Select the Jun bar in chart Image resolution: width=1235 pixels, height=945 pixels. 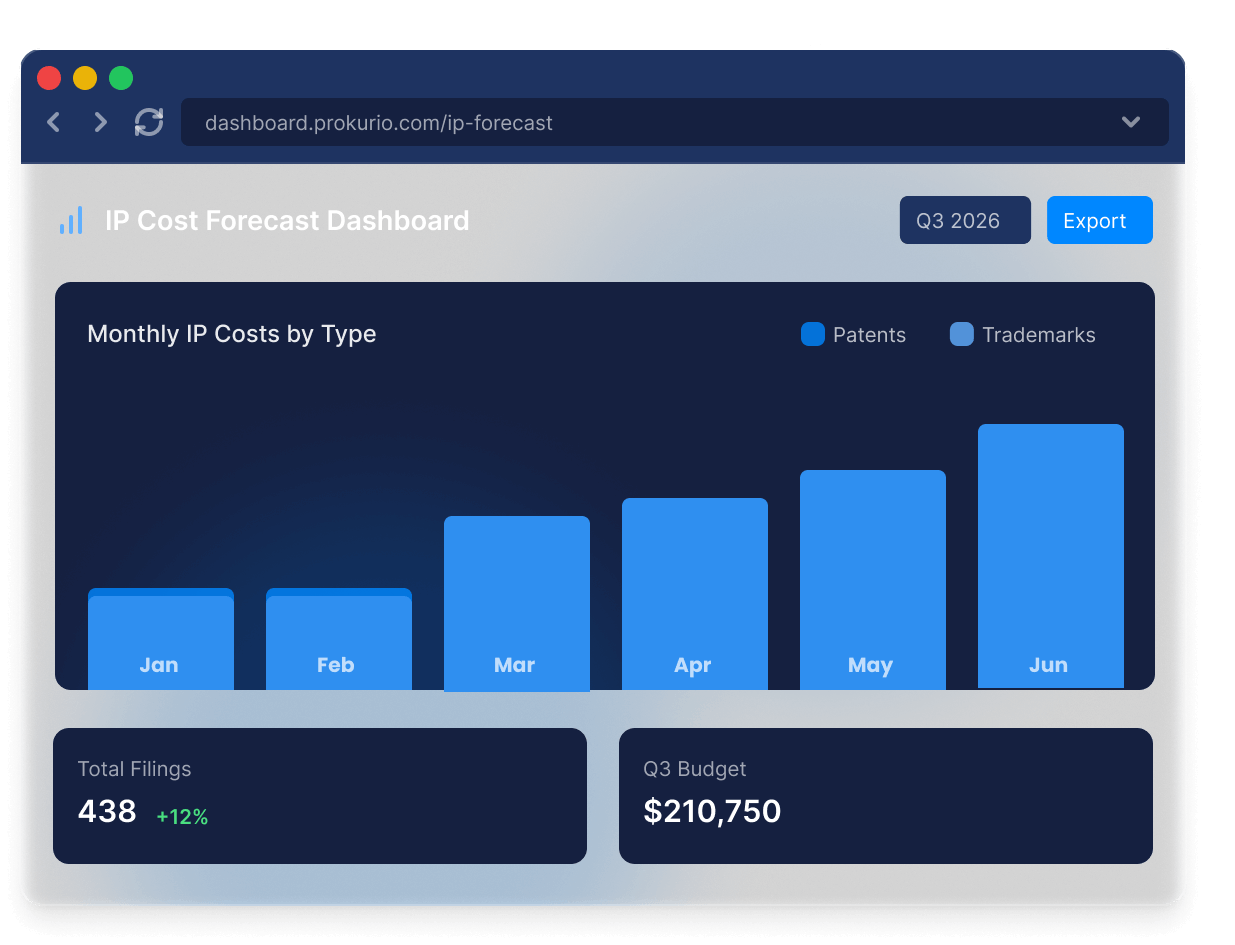pos(1051,556)
